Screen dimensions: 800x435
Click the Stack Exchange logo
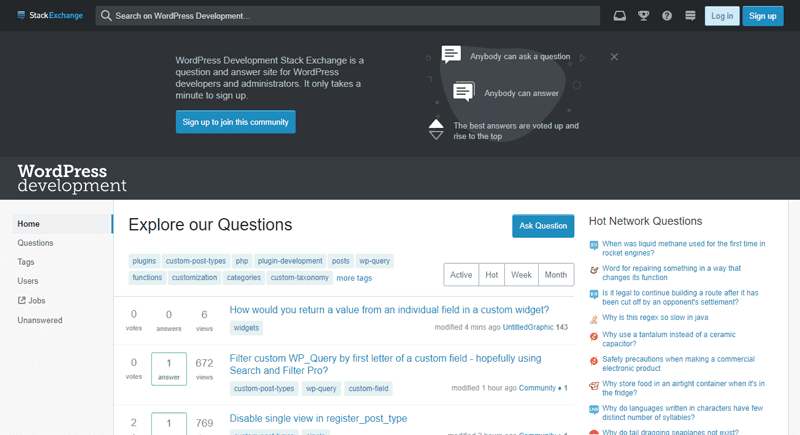click(49, 15)
